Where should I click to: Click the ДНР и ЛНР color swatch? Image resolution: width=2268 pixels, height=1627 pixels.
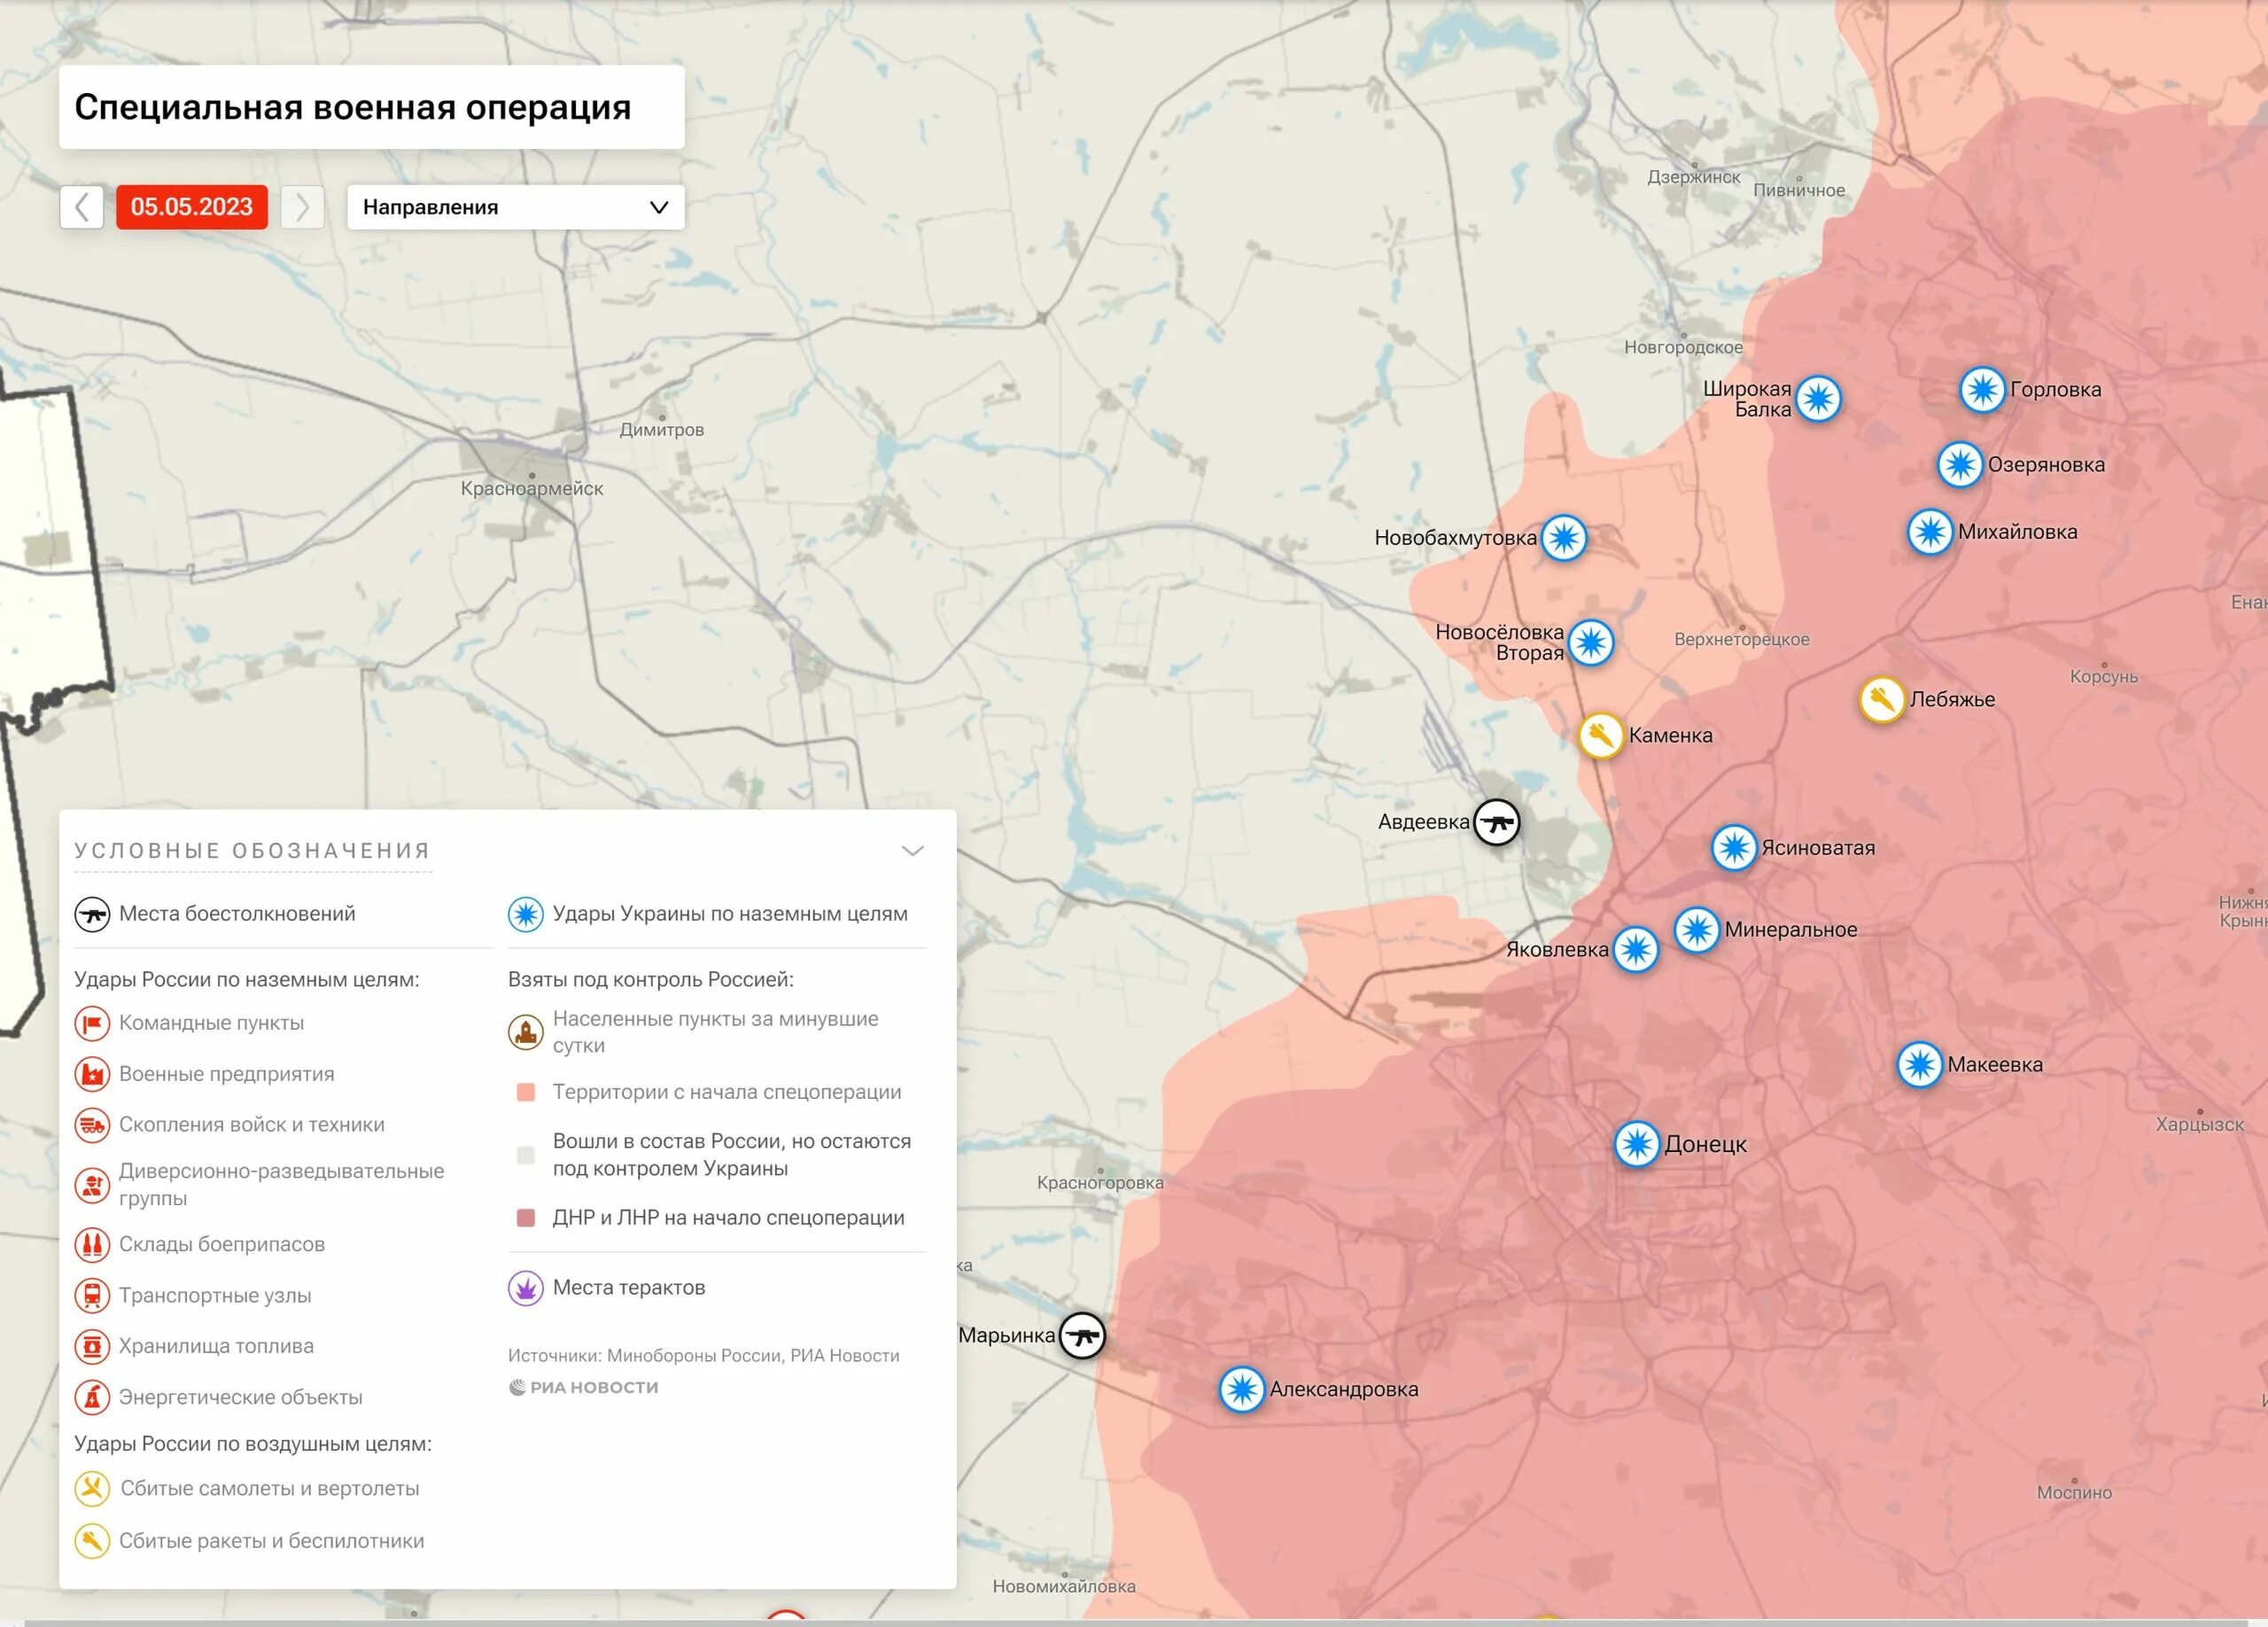point(526,1218)
